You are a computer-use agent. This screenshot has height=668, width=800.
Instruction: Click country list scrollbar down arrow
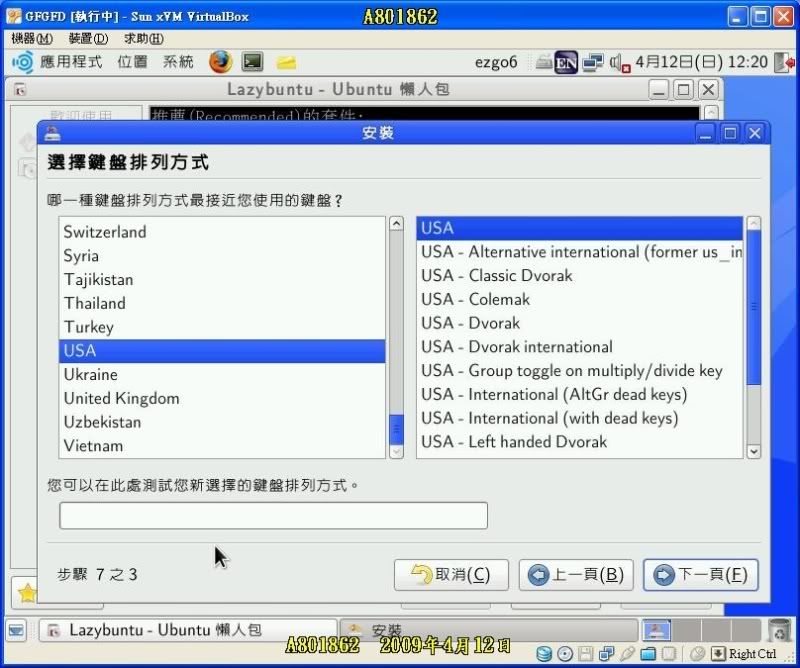tap(396, 452)
